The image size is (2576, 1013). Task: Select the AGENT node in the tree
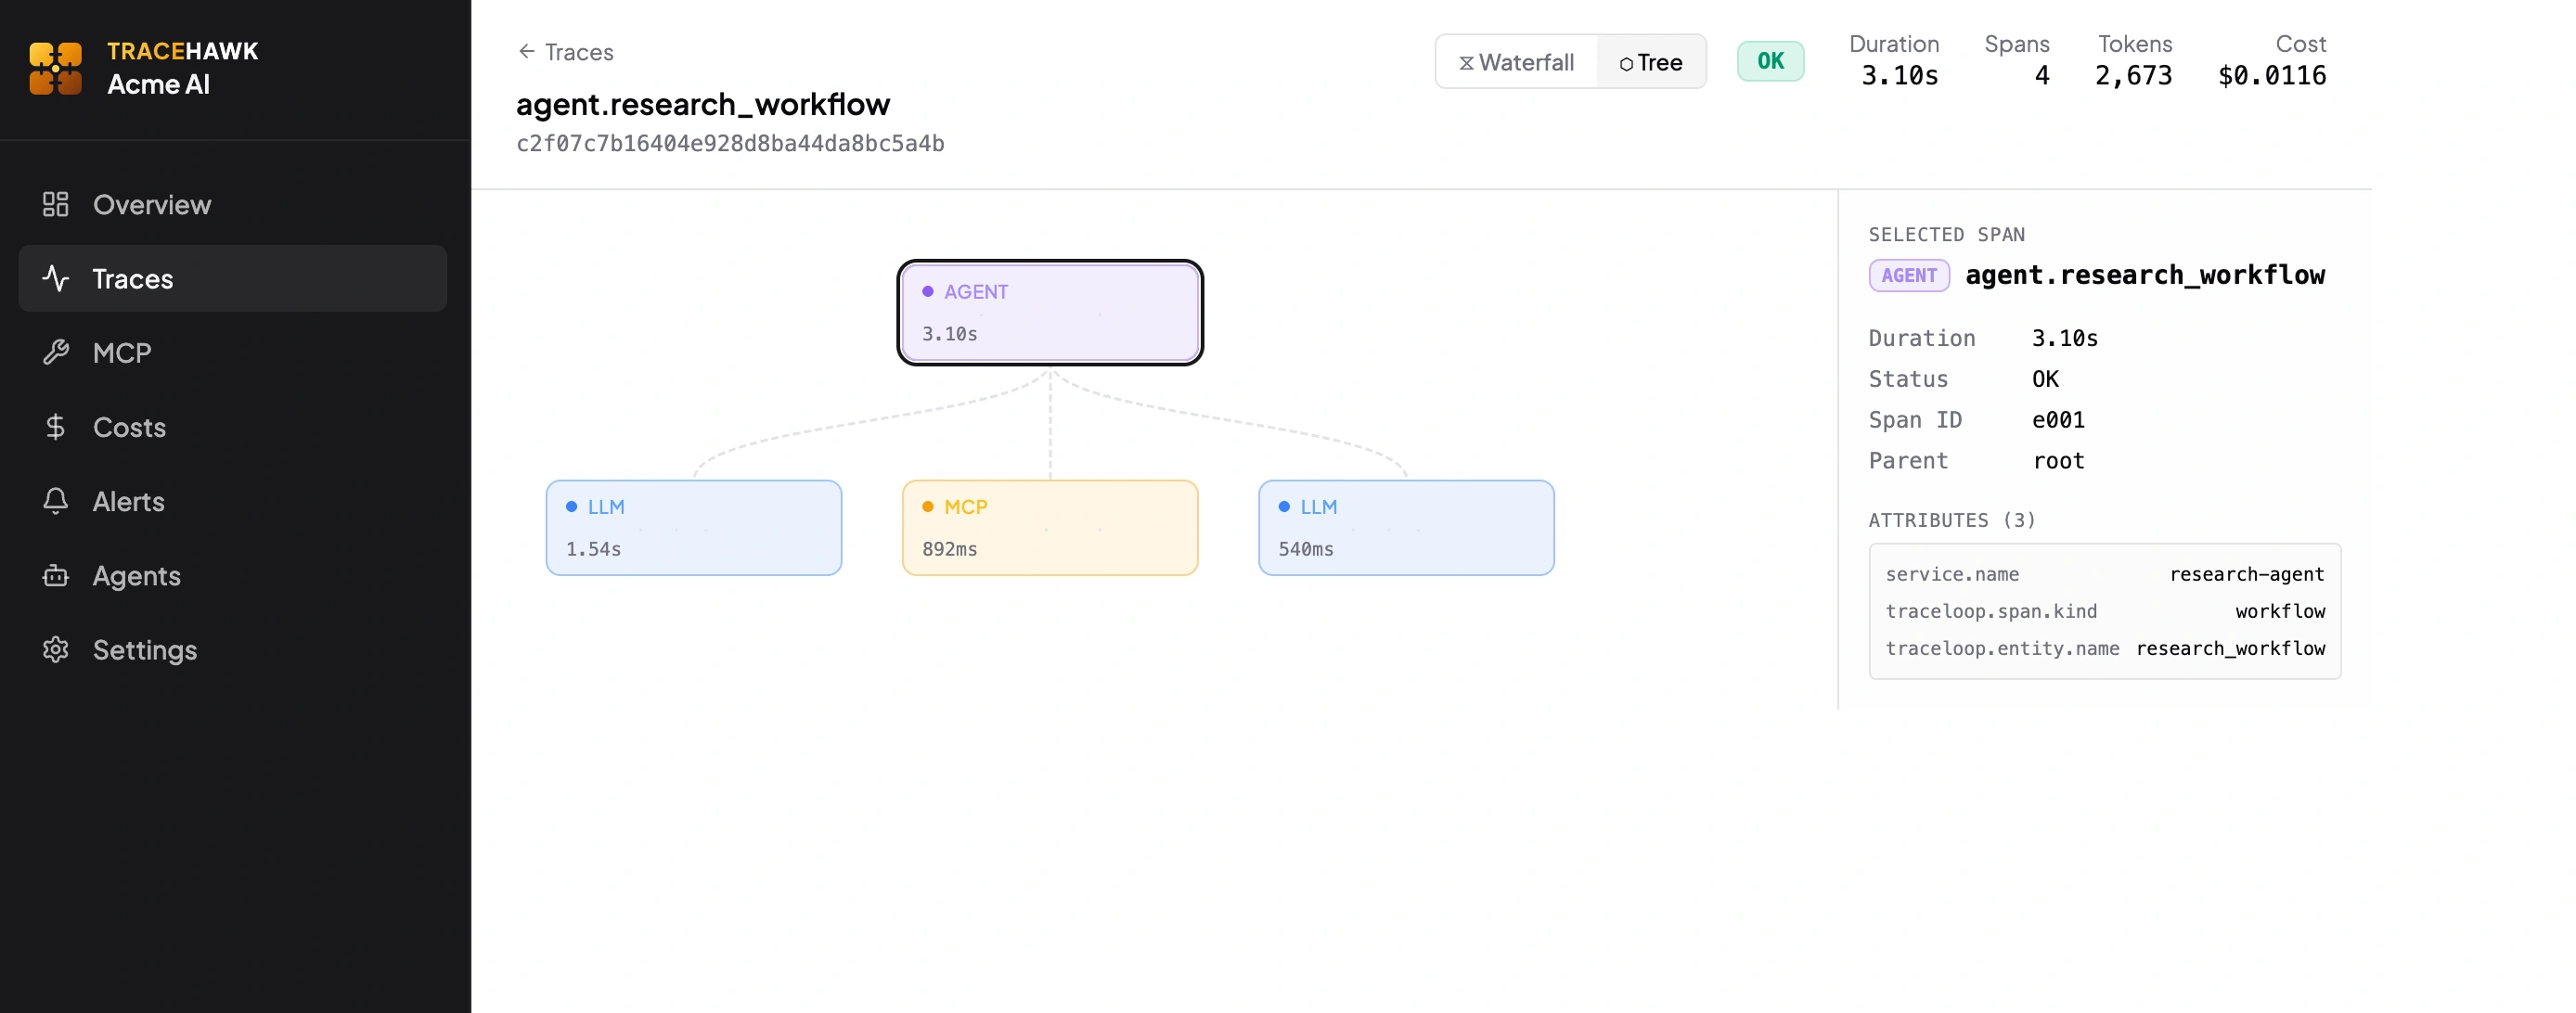click(x=1049, y=311)
